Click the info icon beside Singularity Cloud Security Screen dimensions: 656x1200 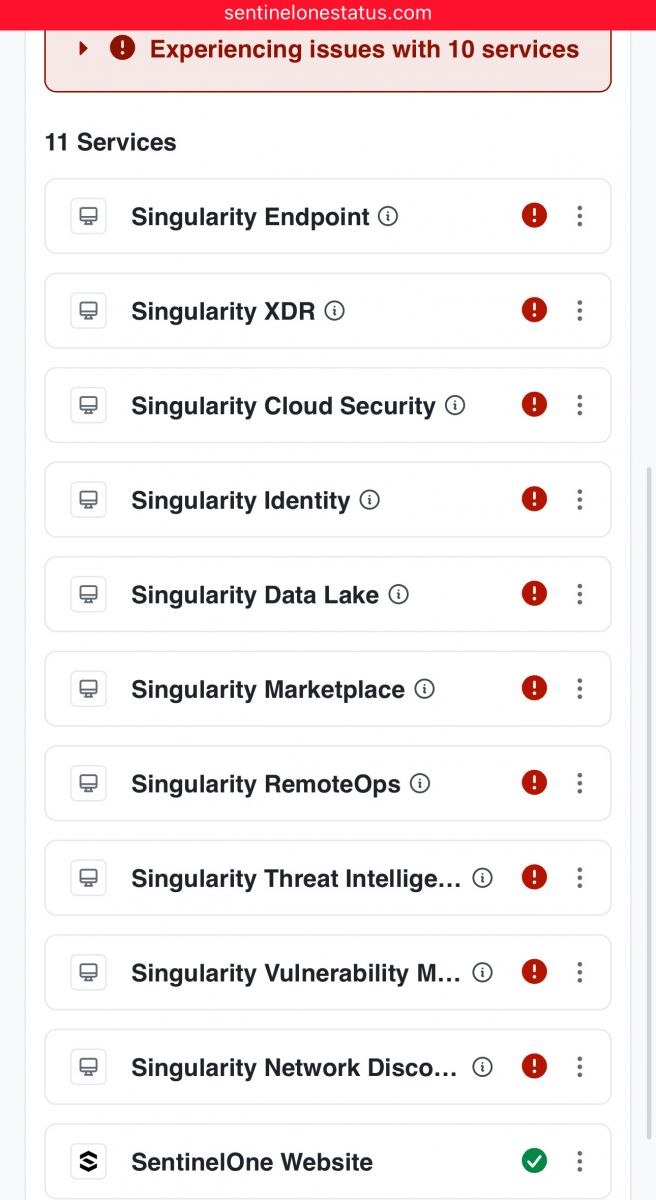(x=455, y=405)
